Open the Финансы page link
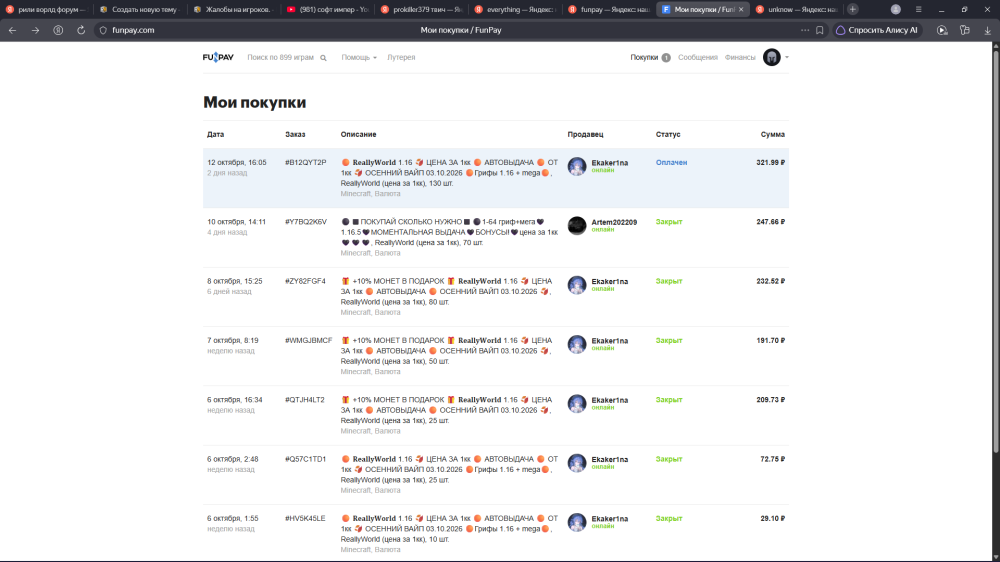 coord(740,57)
